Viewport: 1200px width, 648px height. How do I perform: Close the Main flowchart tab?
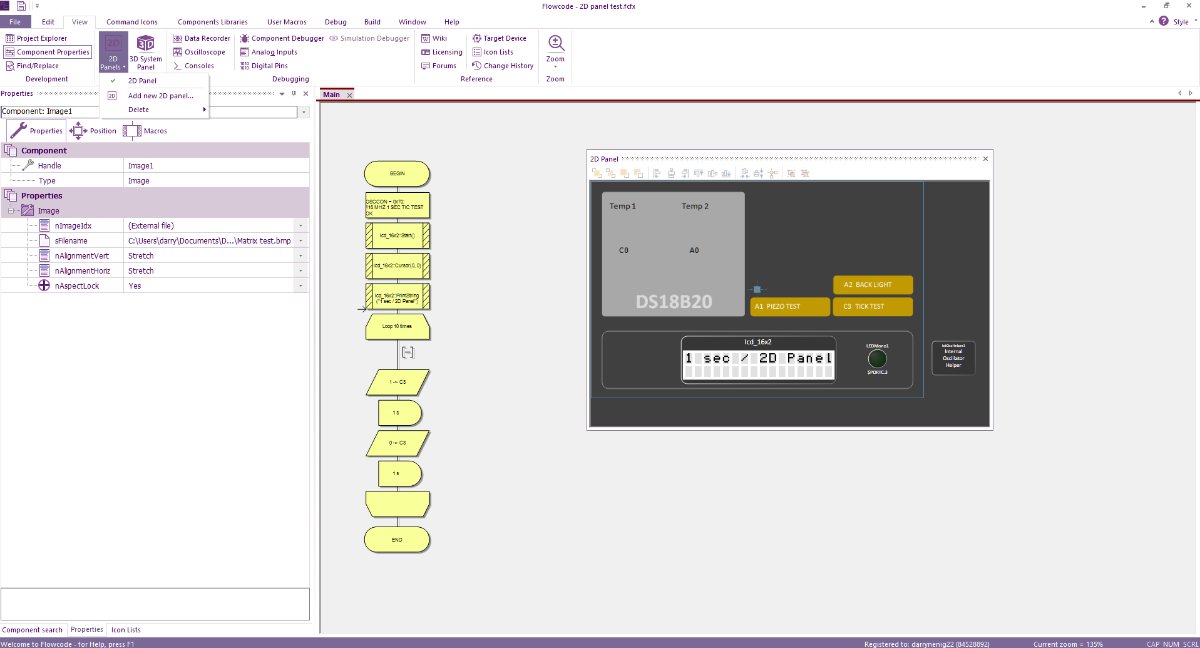coord(349,95)
